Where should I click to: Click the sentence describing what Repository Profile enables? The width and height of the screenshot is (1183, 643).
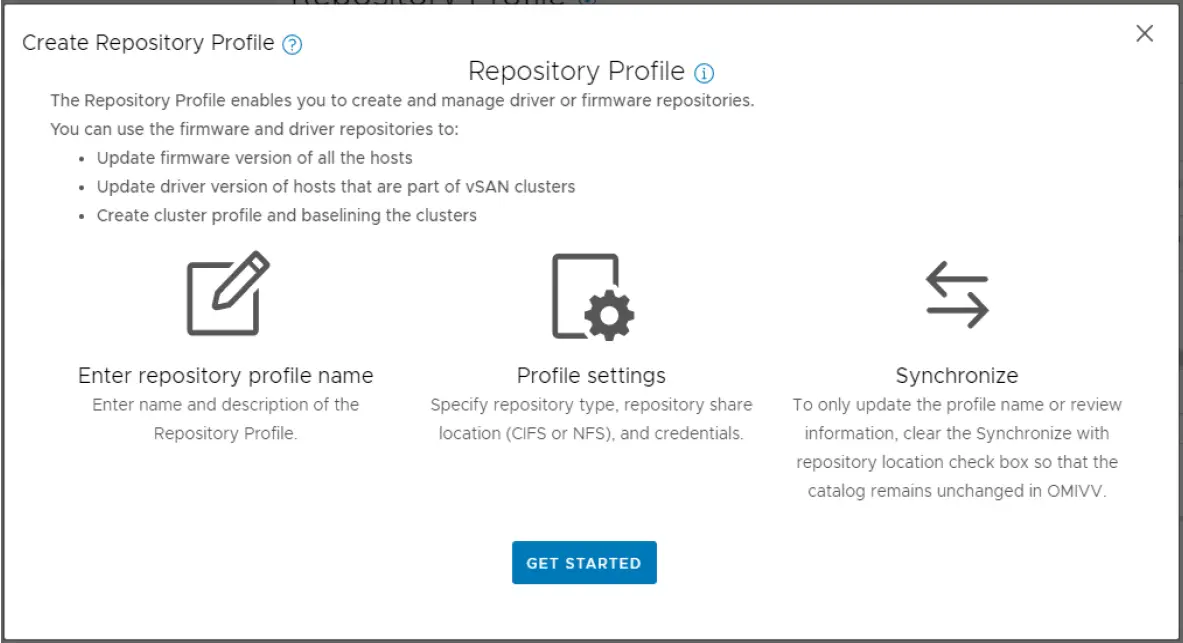point(402,101)
